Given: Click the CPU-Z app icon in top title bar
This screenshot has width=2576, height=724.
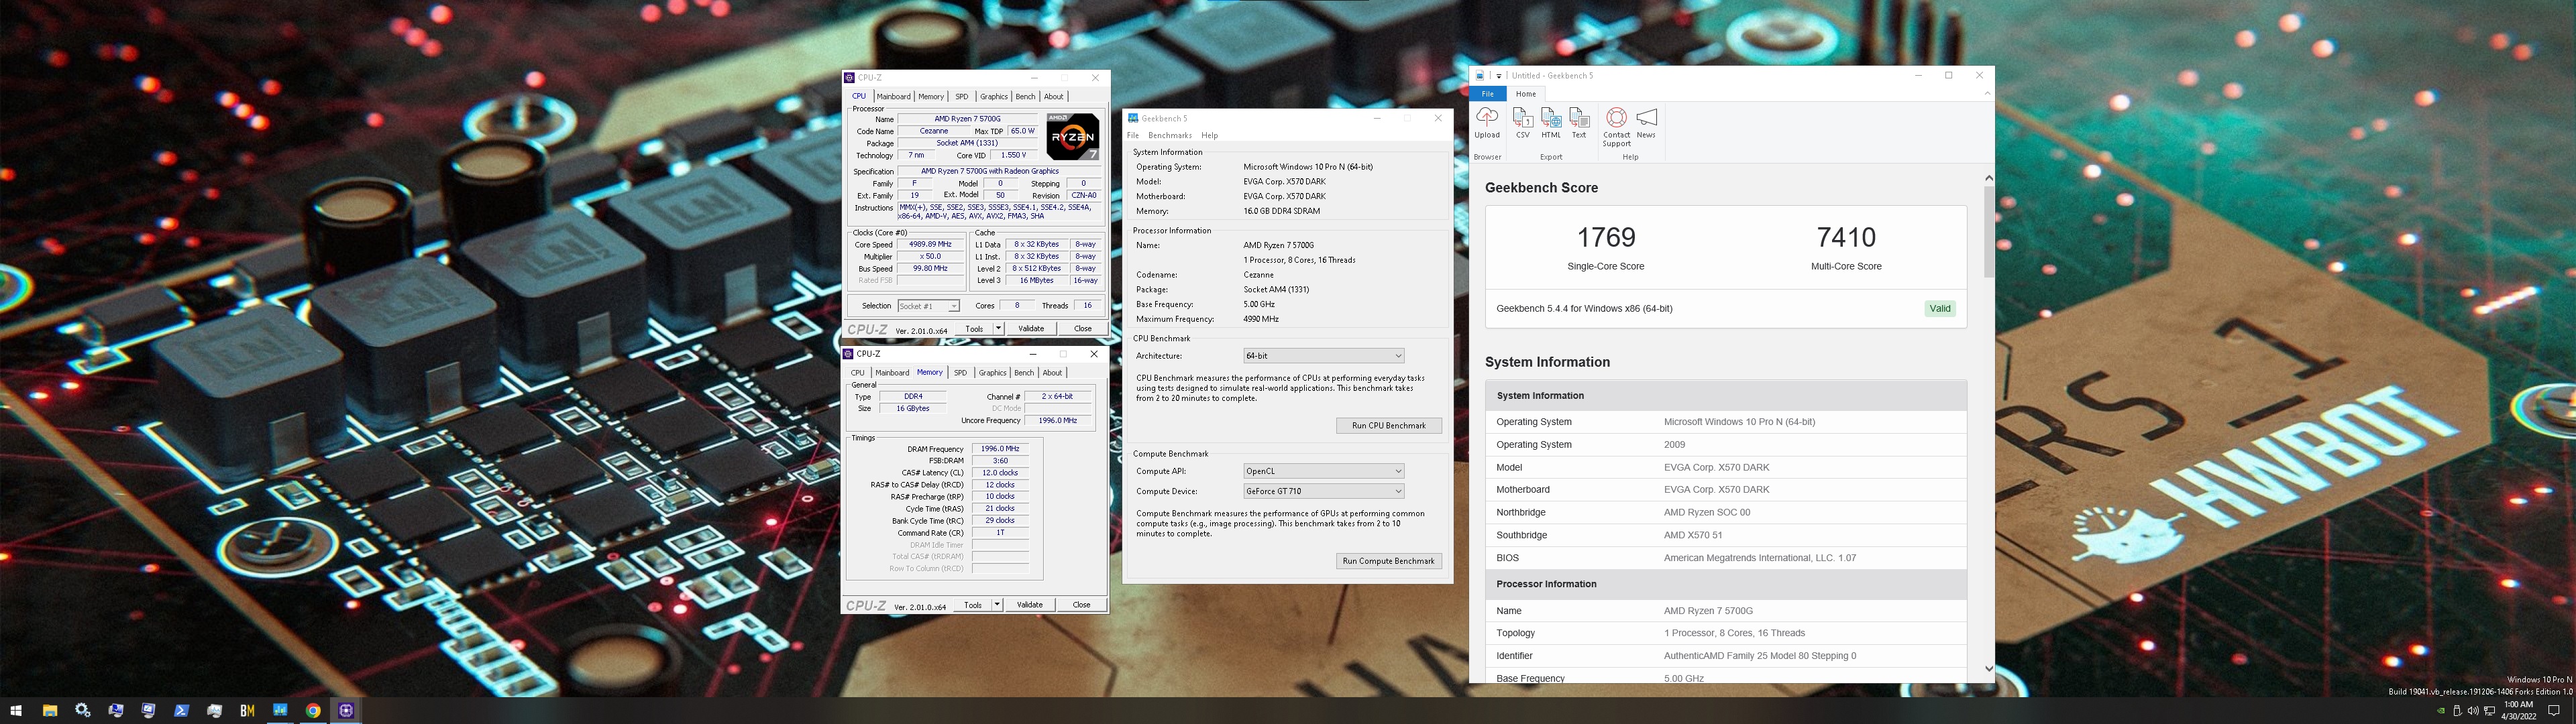Looking at the screenshot, I should 849,78.
